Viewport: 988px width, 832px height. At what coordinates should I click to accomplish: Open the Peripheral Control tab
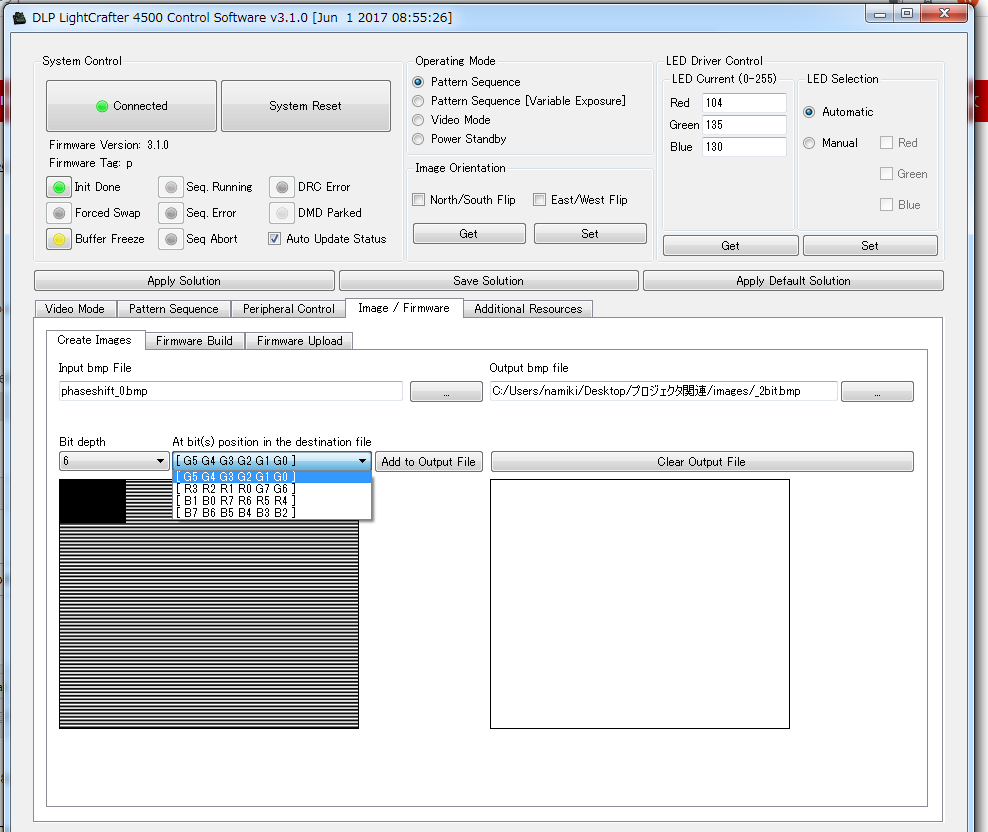tap(289, 309)
